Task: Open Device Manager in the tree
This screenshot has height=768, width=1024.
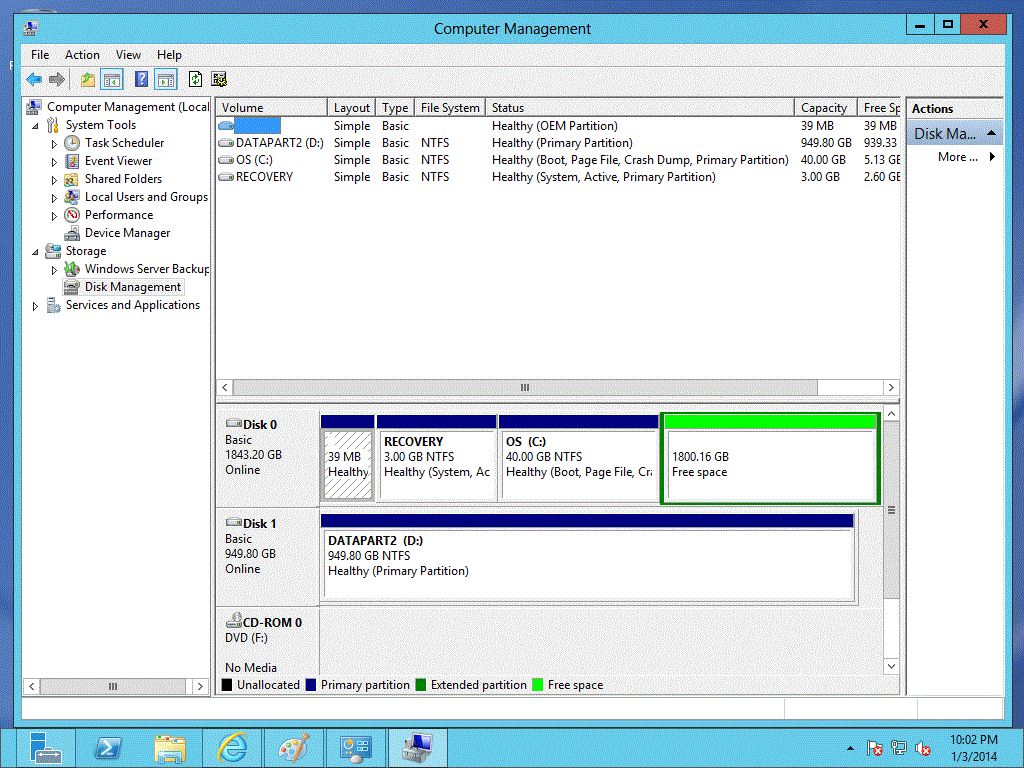Action: [x=127, y=233]
